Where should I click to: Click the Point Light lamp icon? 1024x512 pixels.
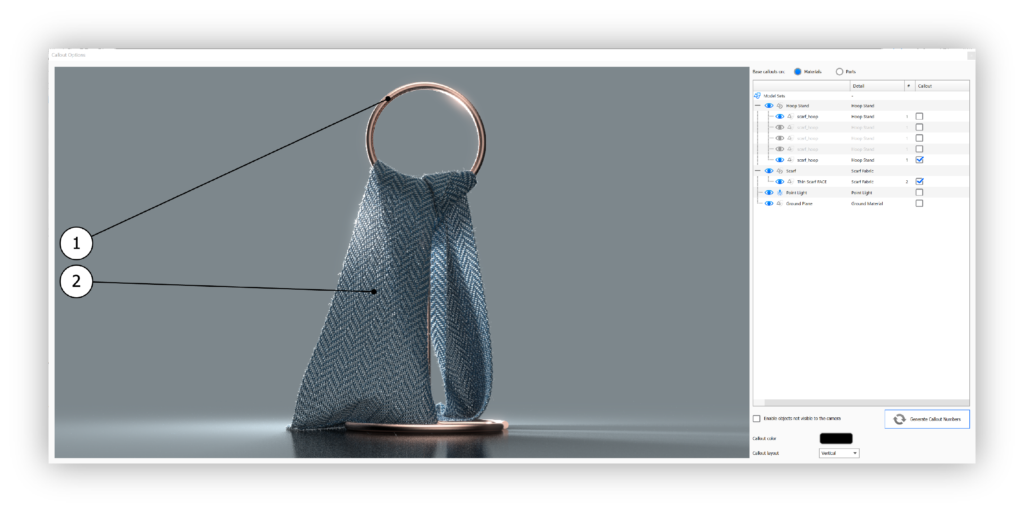(779, 192)
